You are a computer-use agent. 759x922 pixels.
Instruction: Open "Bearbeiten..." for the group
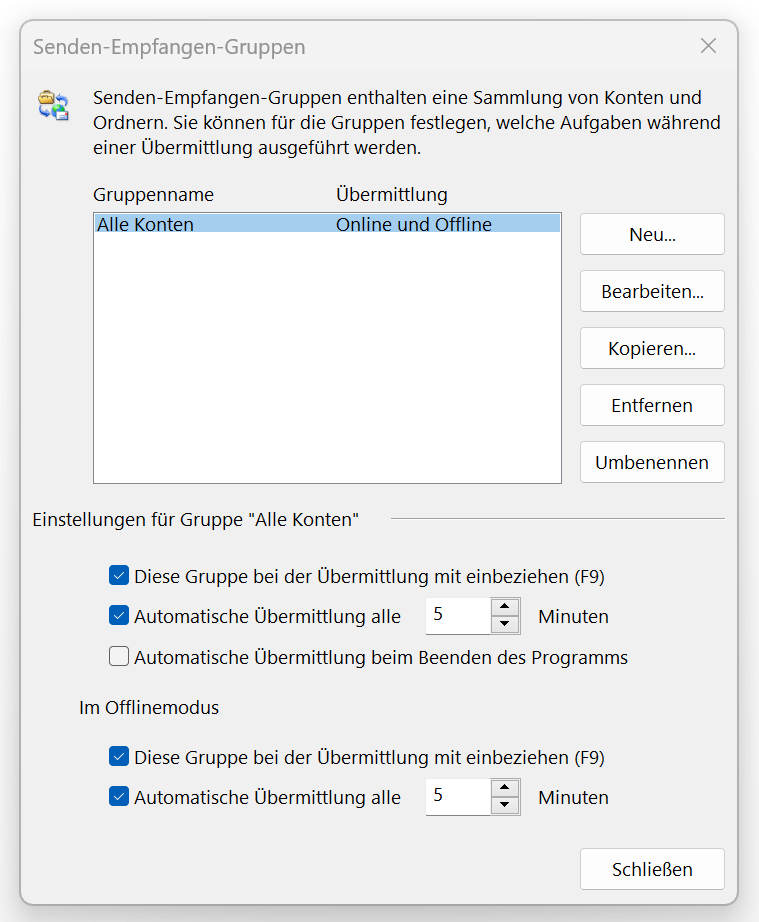tap(652, 292)
